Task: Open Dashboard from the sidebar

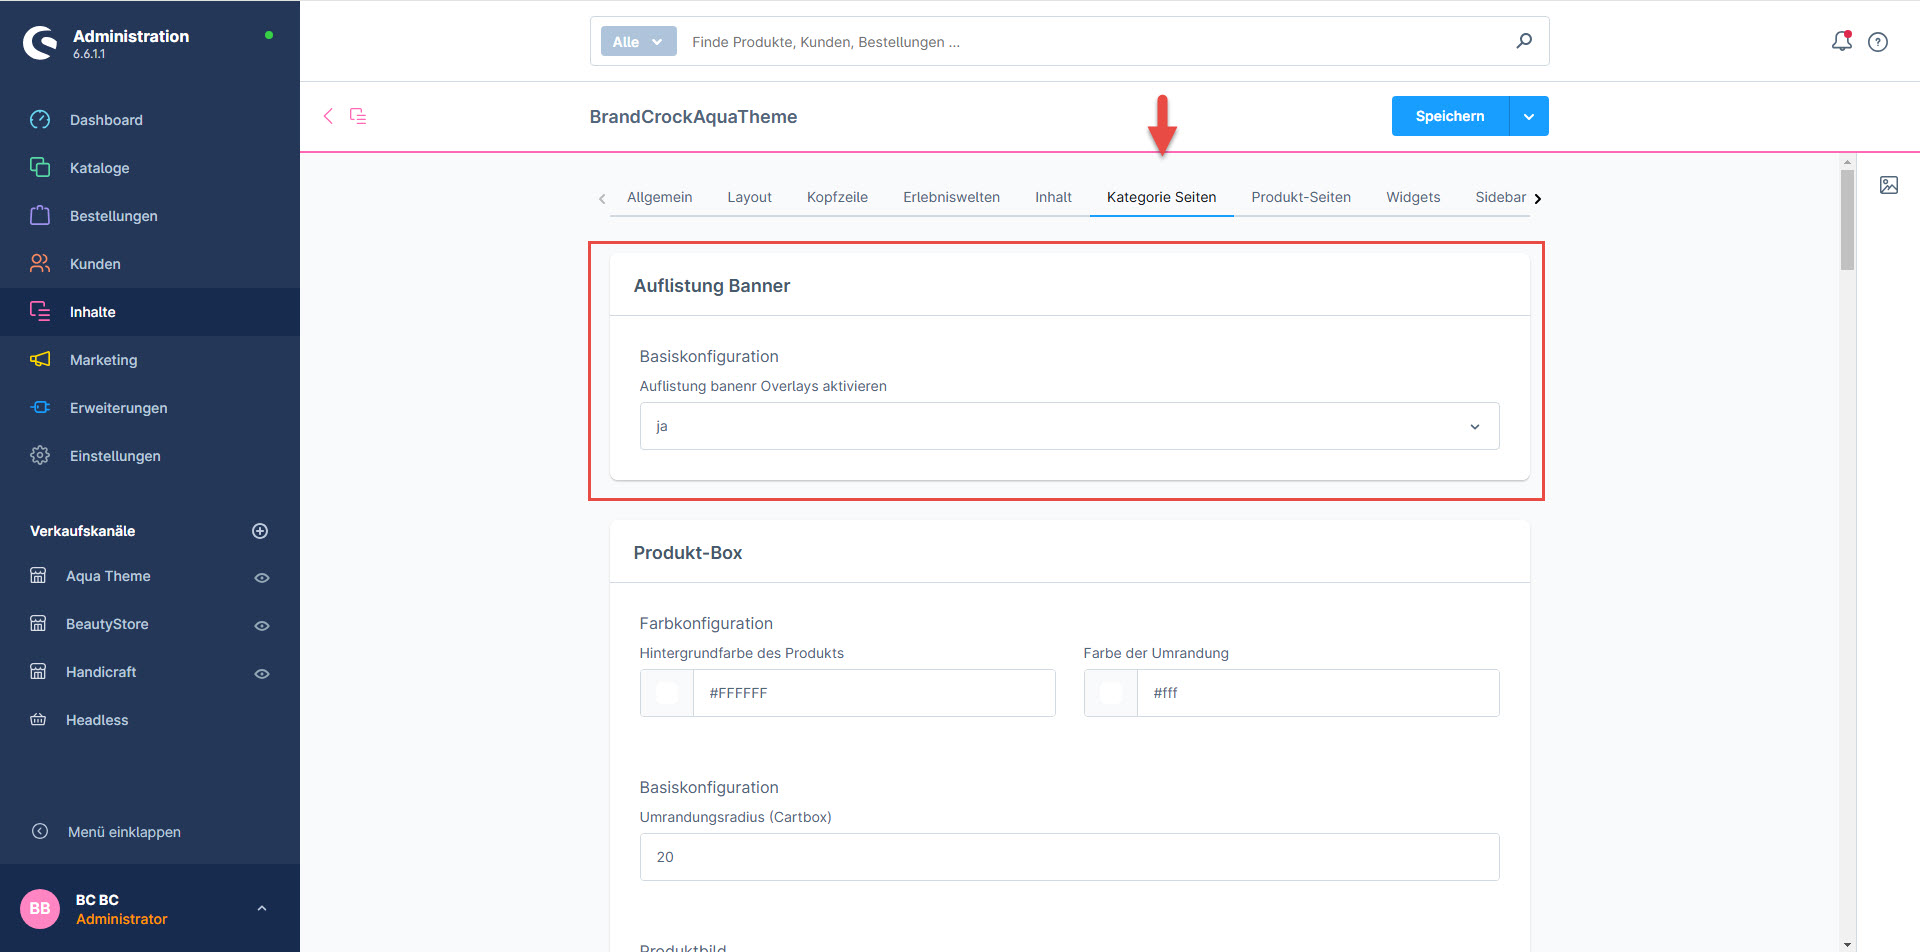Action: tap(106, 120)
